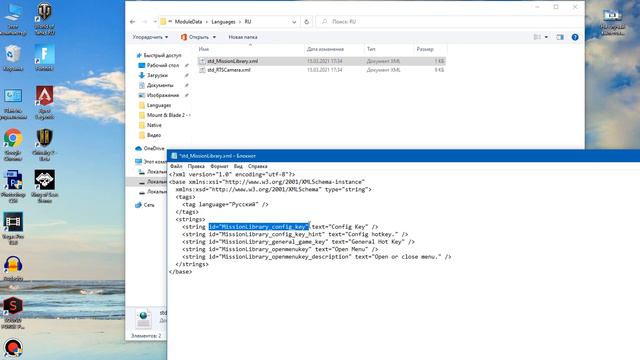
Task: Open This PC desktop icon
Action: coord(13,19)
